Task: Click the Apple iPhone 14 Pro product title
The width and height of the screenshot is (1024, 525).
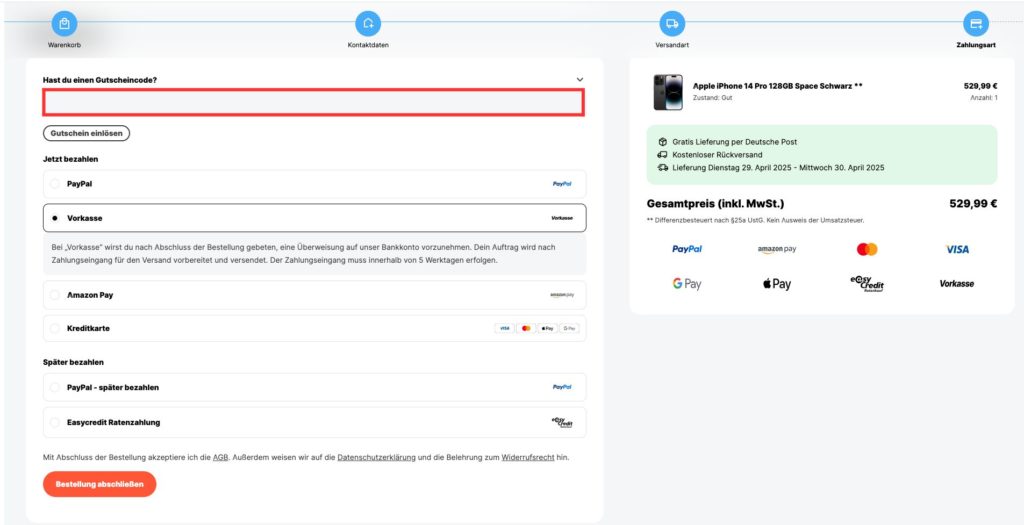Action: point(777,86)
